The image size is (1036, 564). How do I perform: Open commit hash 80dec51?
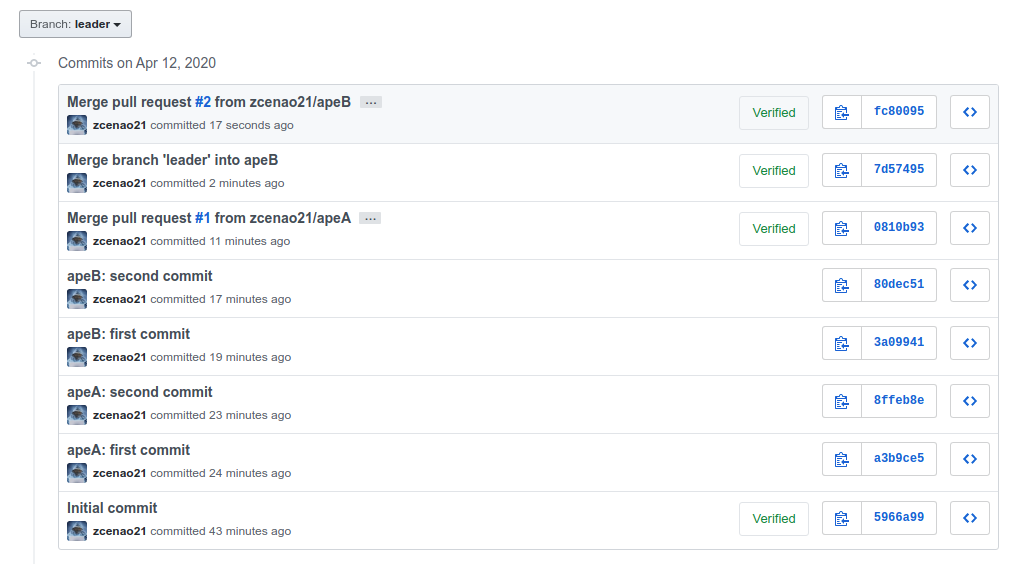pos(899,285)
